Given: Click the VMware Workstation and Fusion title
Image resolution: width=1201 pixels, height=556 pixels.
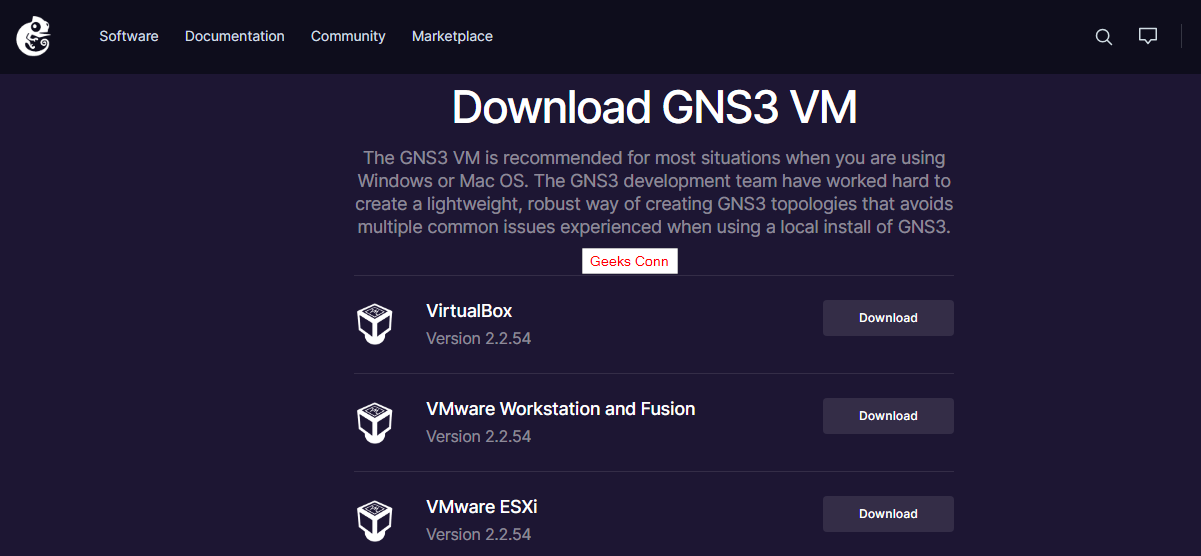Looking at the screenshot, I should click(560, 409).
